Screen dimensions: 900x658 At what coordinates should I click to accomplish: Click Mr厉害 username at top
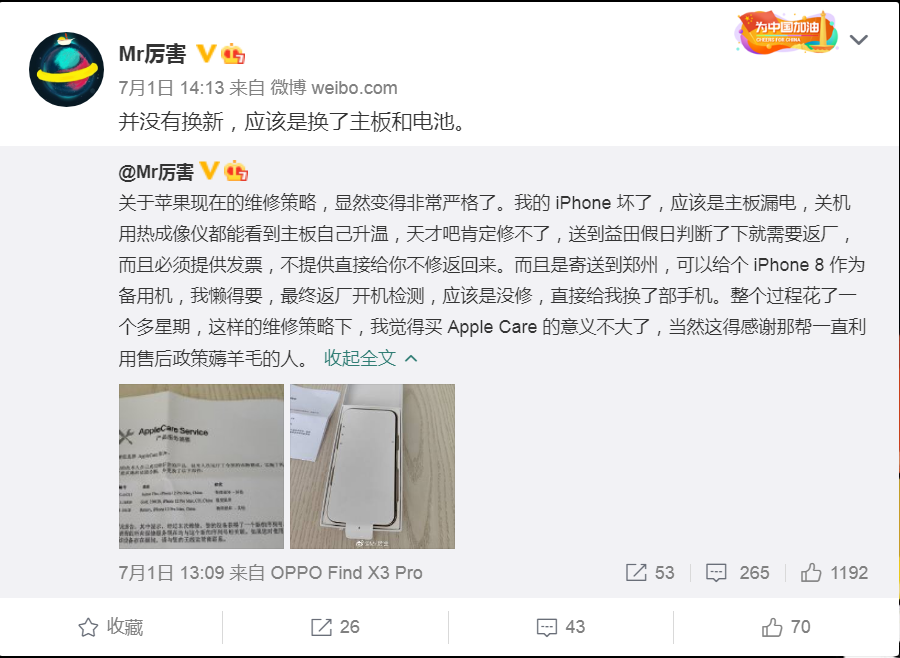tap(153, 54)
